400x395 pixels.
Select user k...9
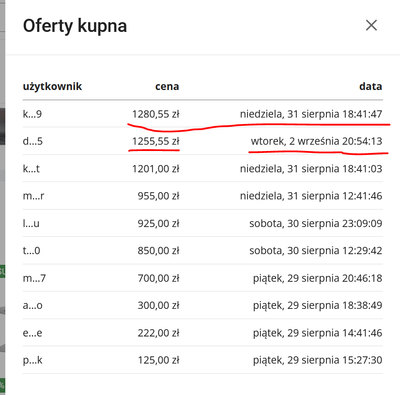click(x=32, y=114)
